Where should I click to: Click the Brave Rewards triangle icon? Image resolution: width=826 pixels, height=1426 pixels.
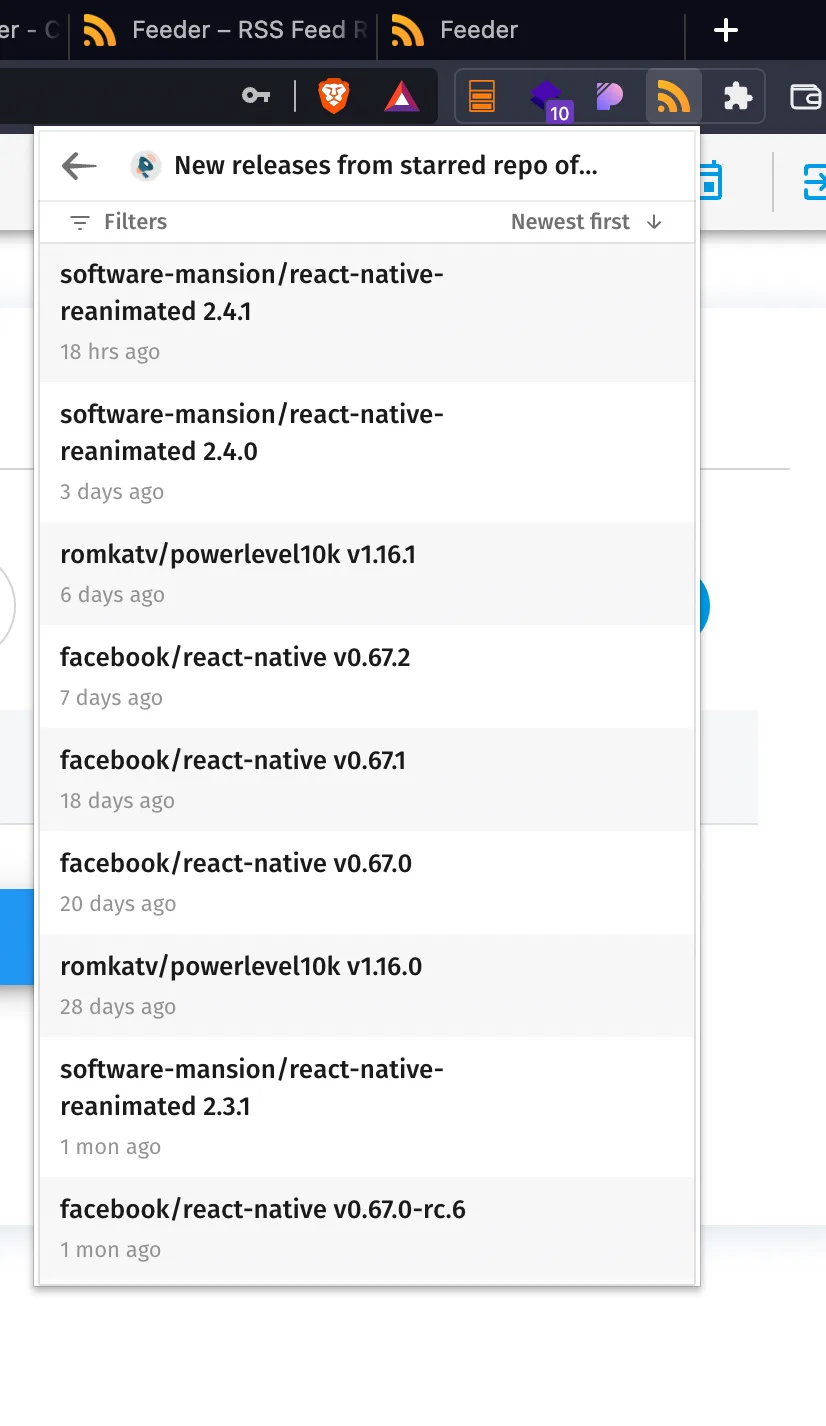click(401, 96)
